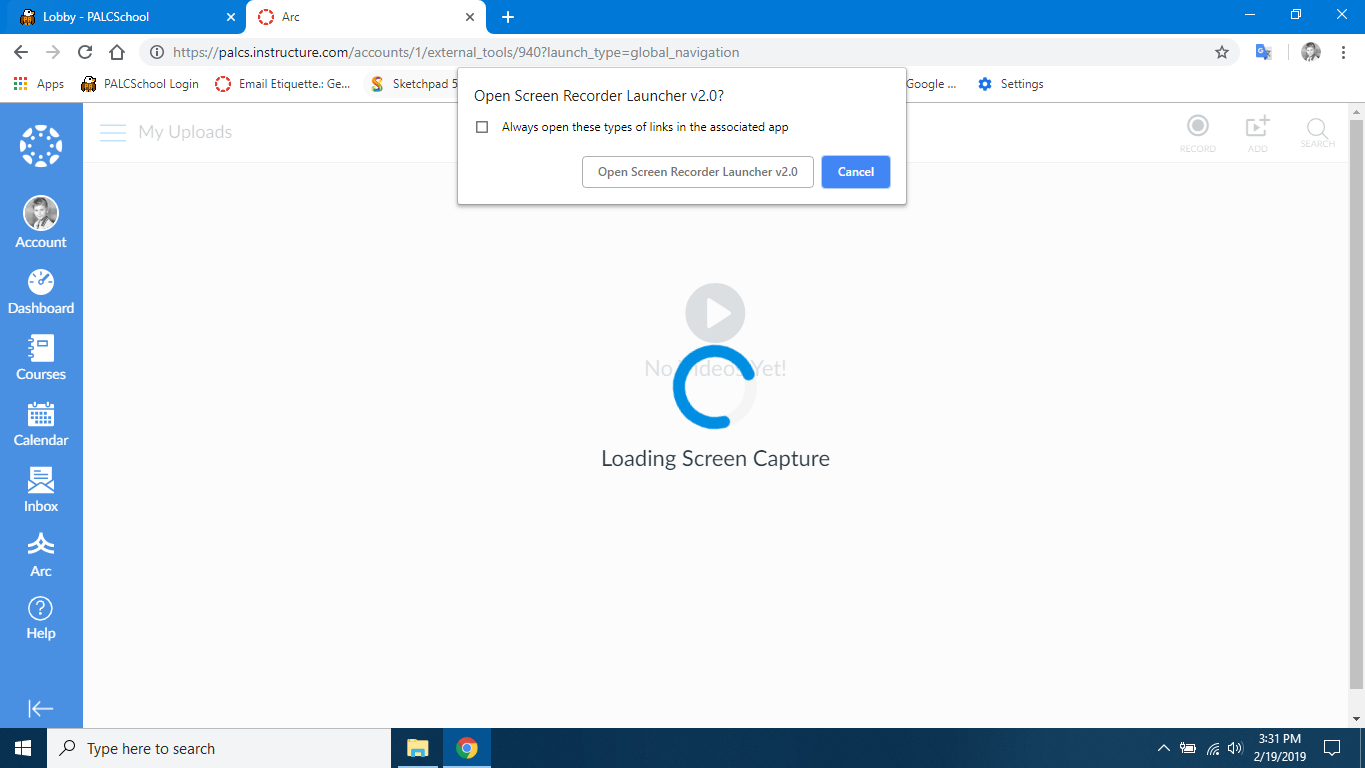Click the My Uploads heading

click(185, 132)
